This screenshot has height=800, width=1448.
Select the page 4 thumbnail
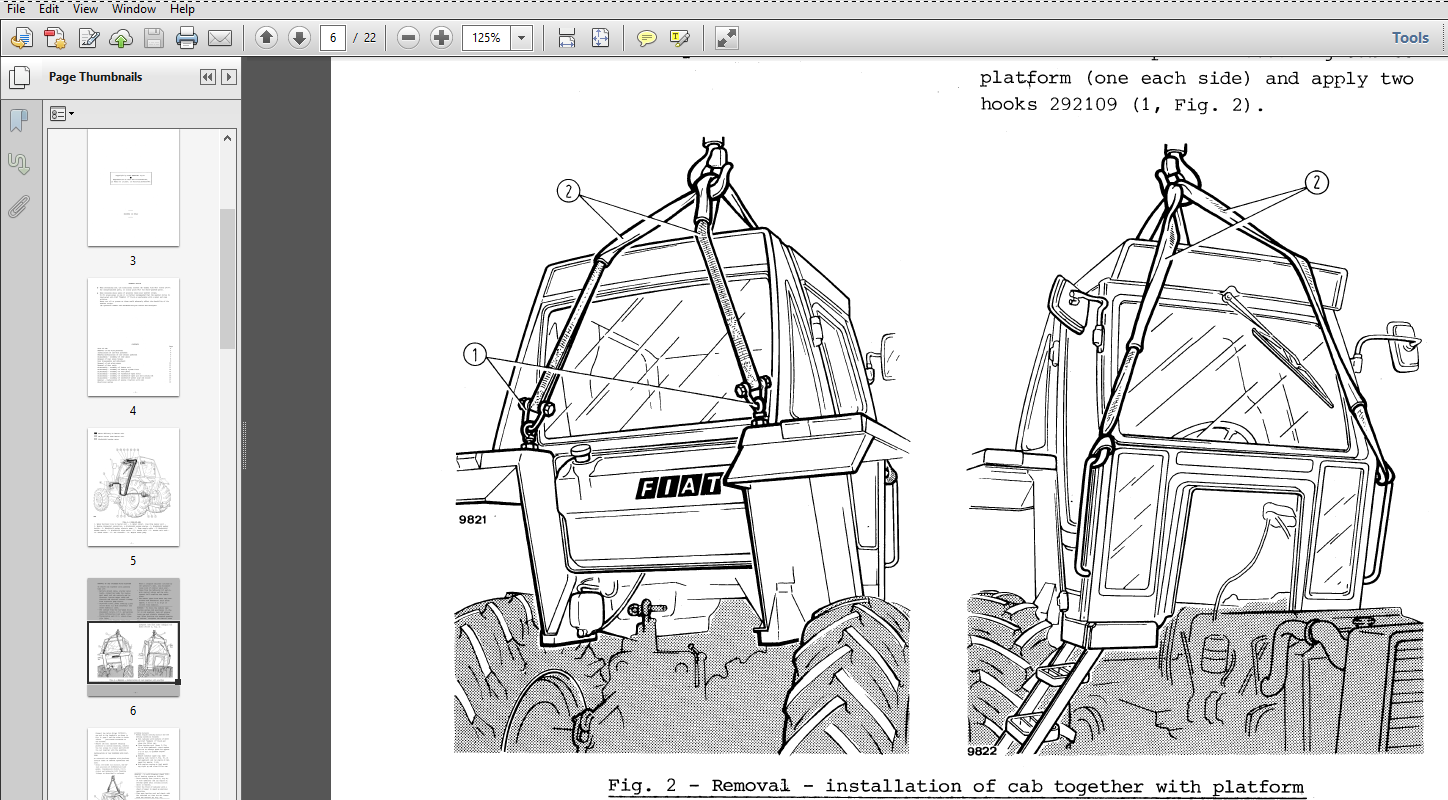[x=133, y=337]
